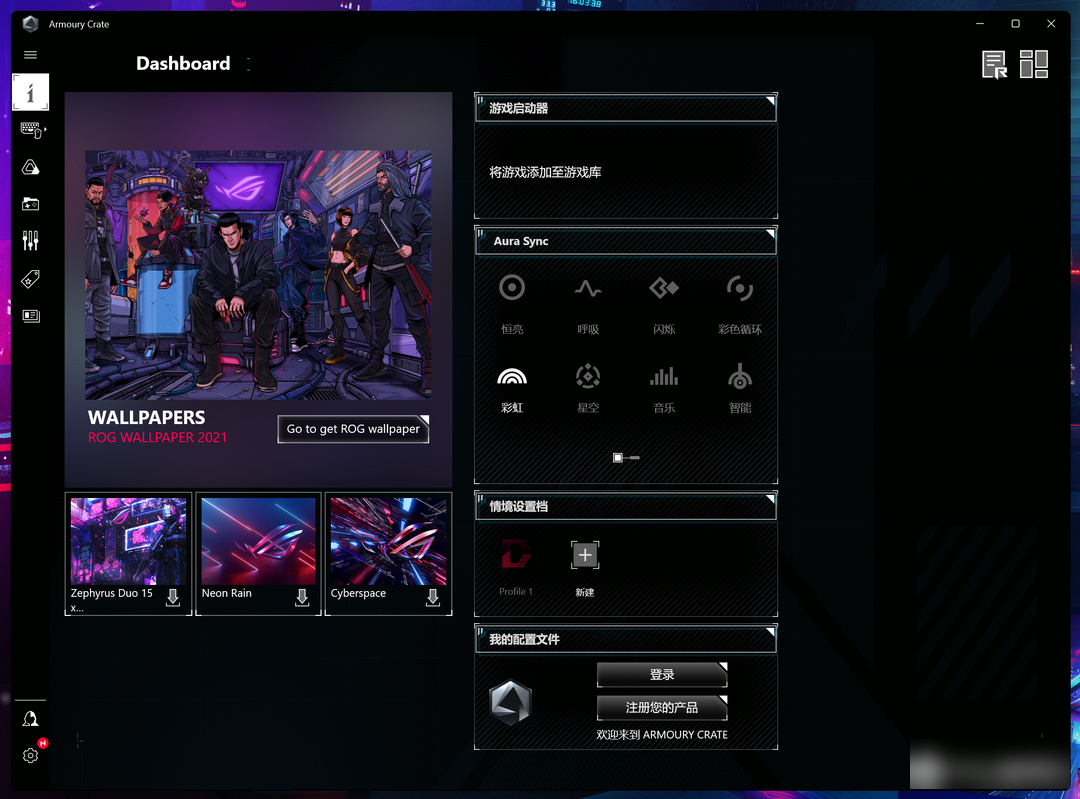Viewport: 1080px width, 799px height.
Task: Click the list view icon at top right
Action: (x=994, y=65)
